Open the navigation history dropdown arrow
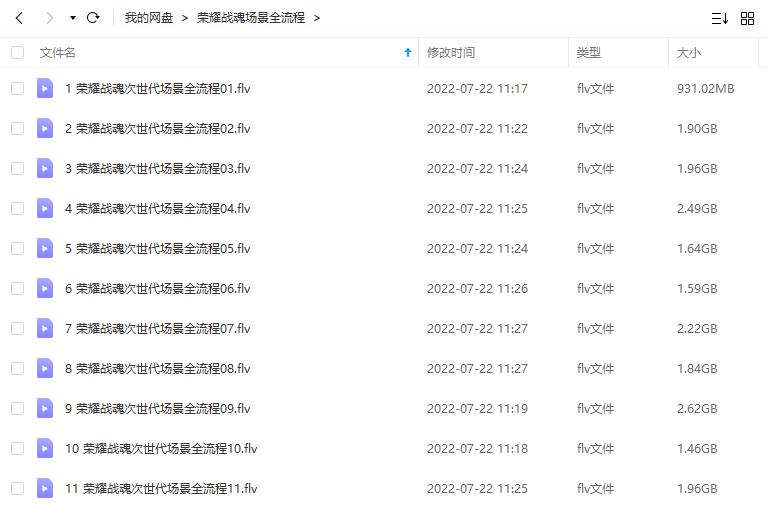 (73, 18)
